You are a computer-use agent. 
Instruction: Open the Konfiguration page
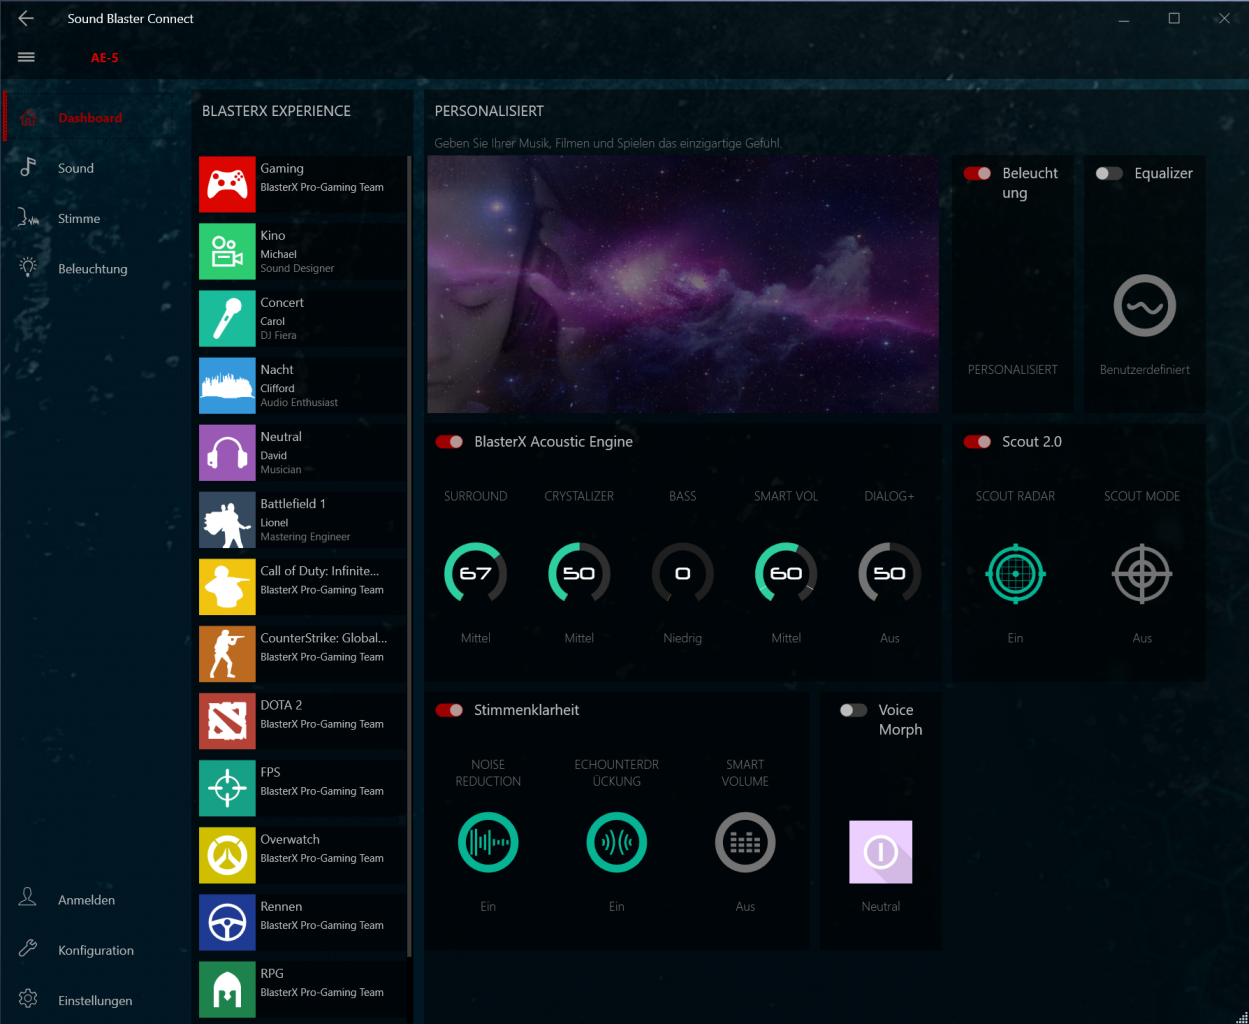pos(96,950)
